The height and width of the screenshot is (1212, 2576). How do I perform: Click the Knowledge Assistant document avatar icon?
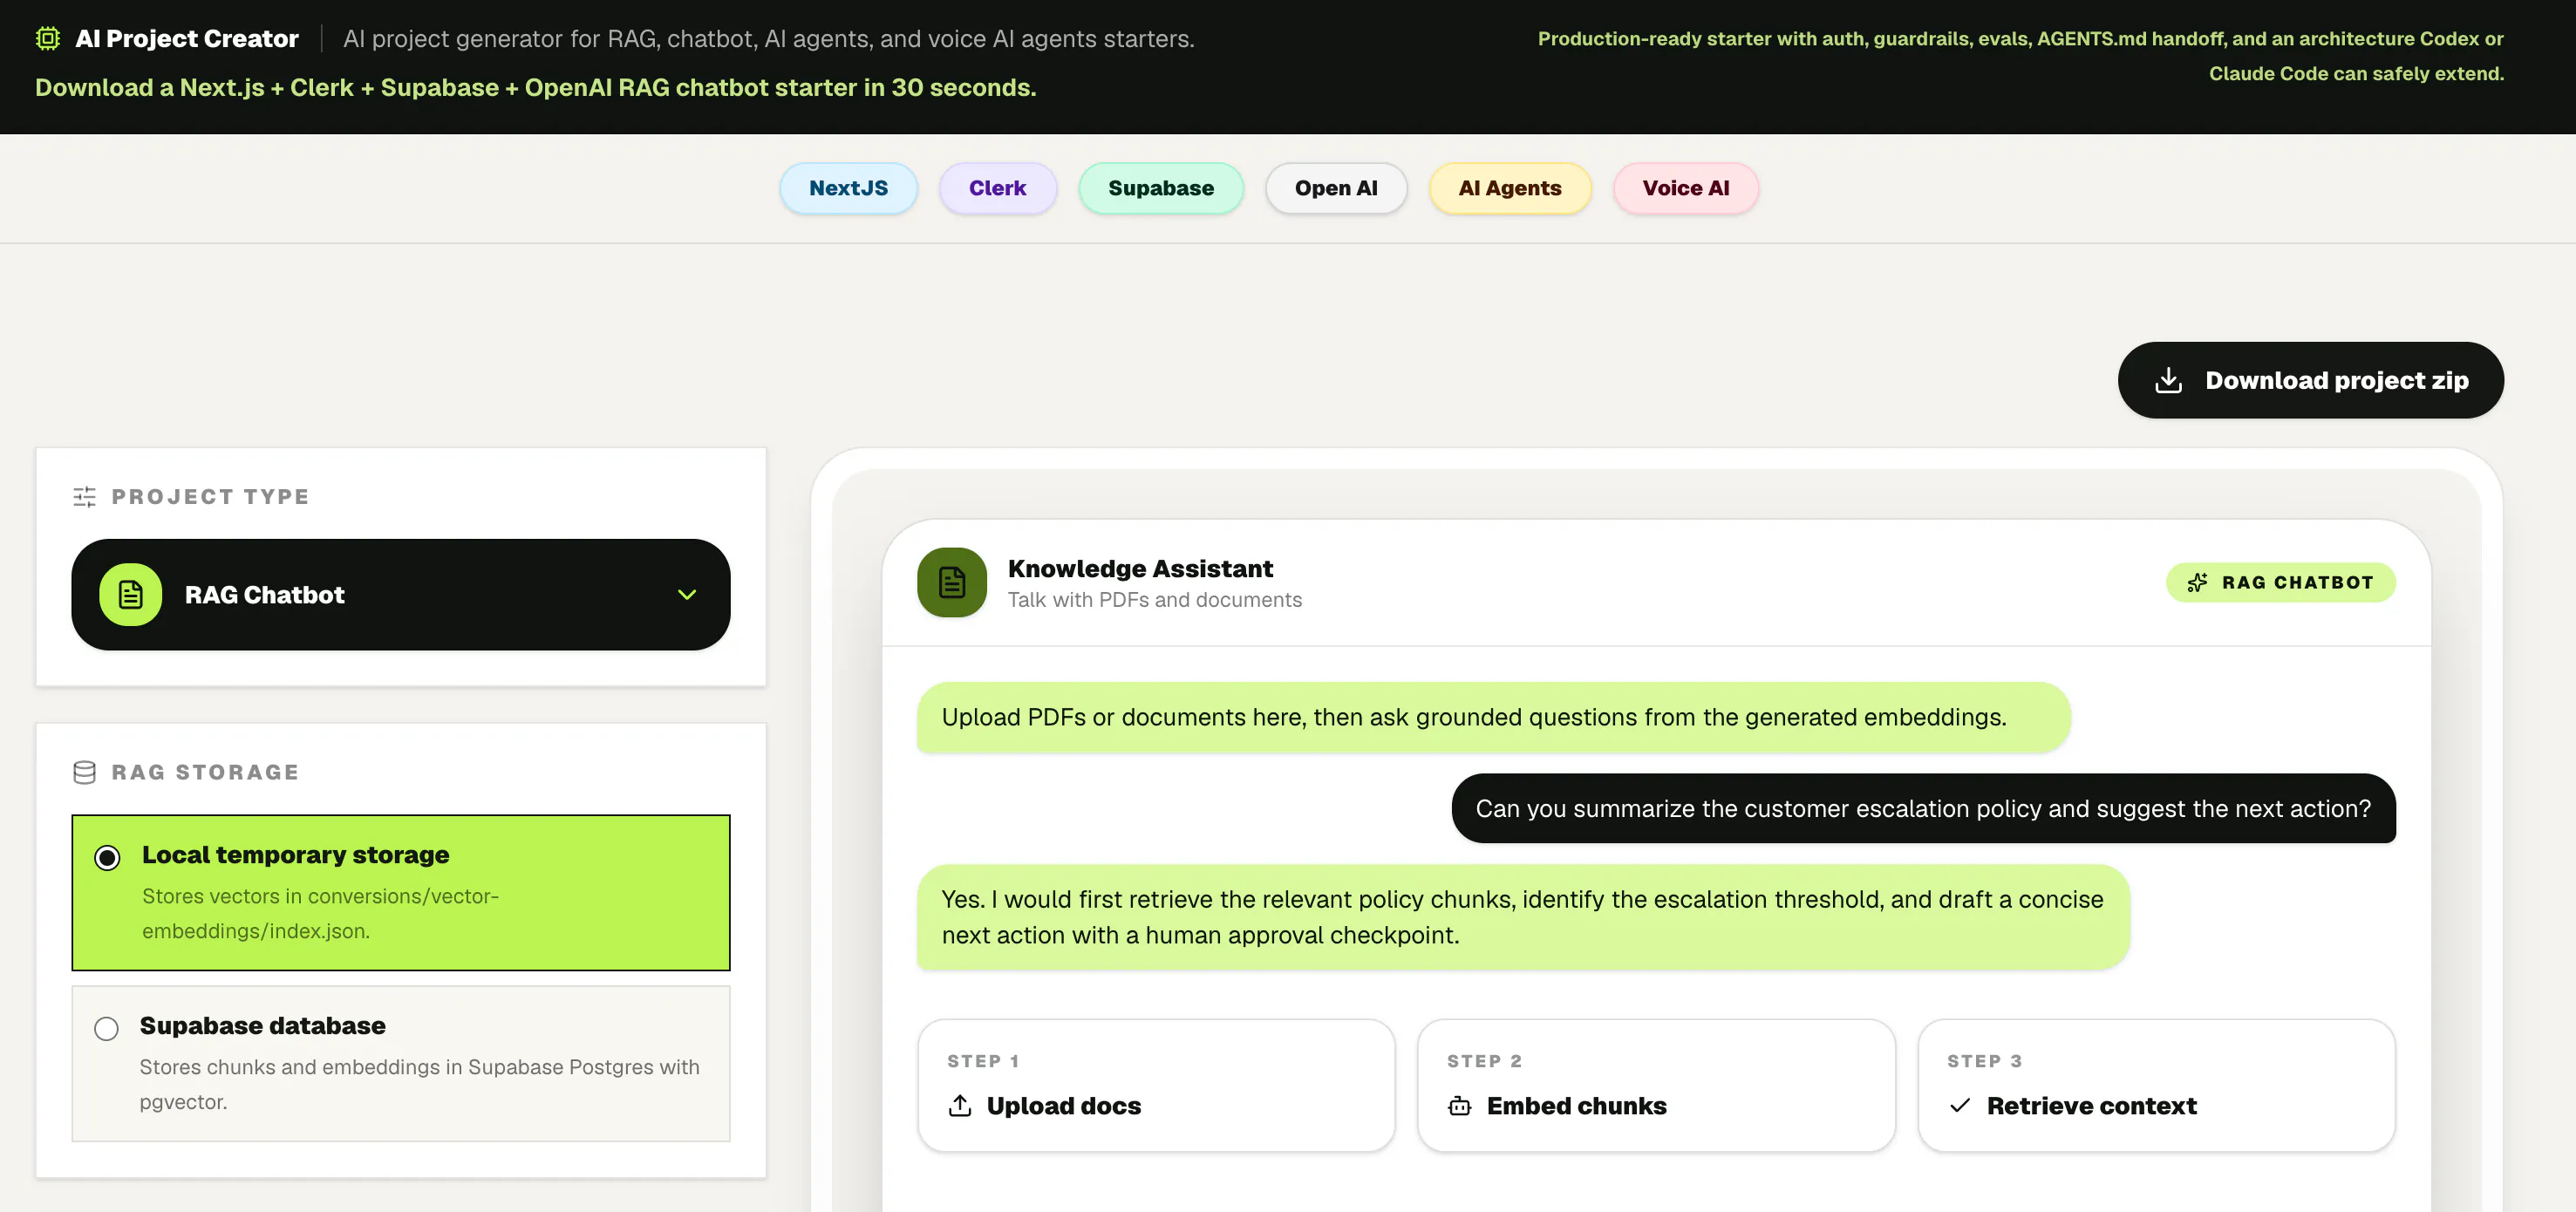pyautogui.click(x=952, y=582)
